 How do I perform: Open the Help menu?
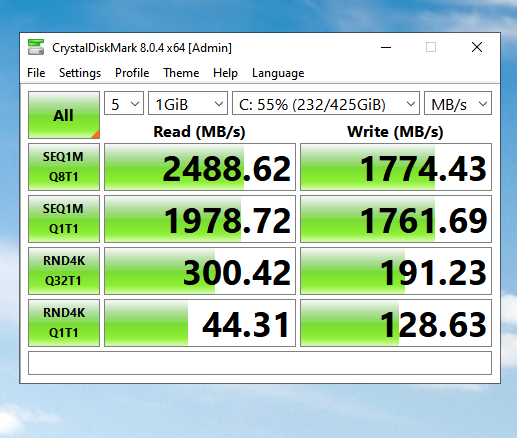point(225,73)
